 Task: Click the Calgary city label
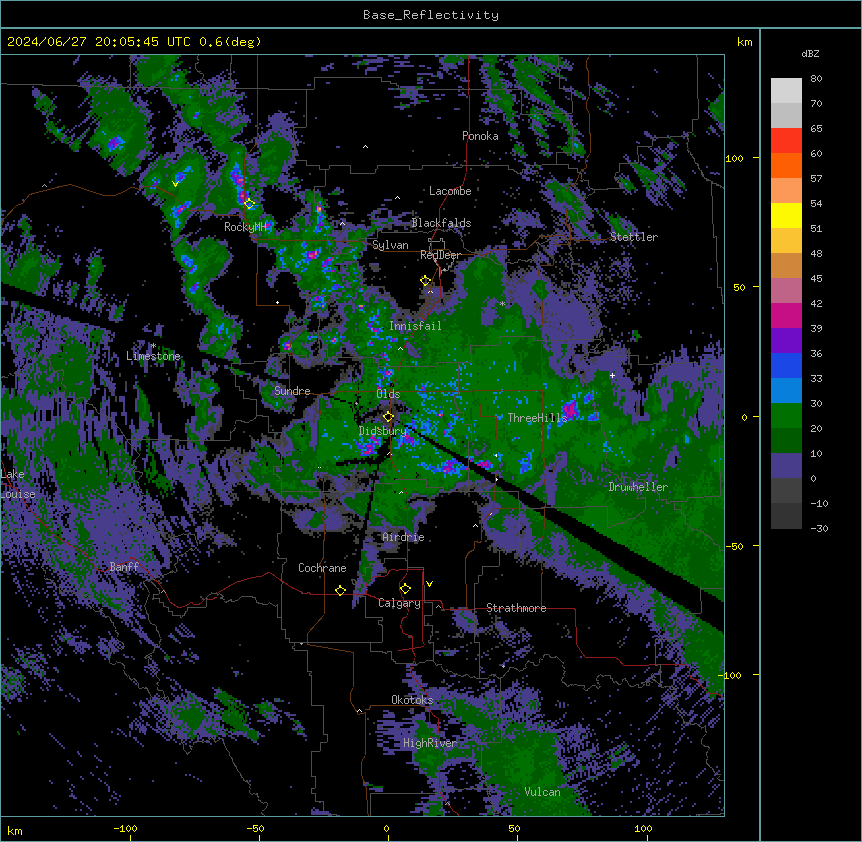tap(399, 603)
